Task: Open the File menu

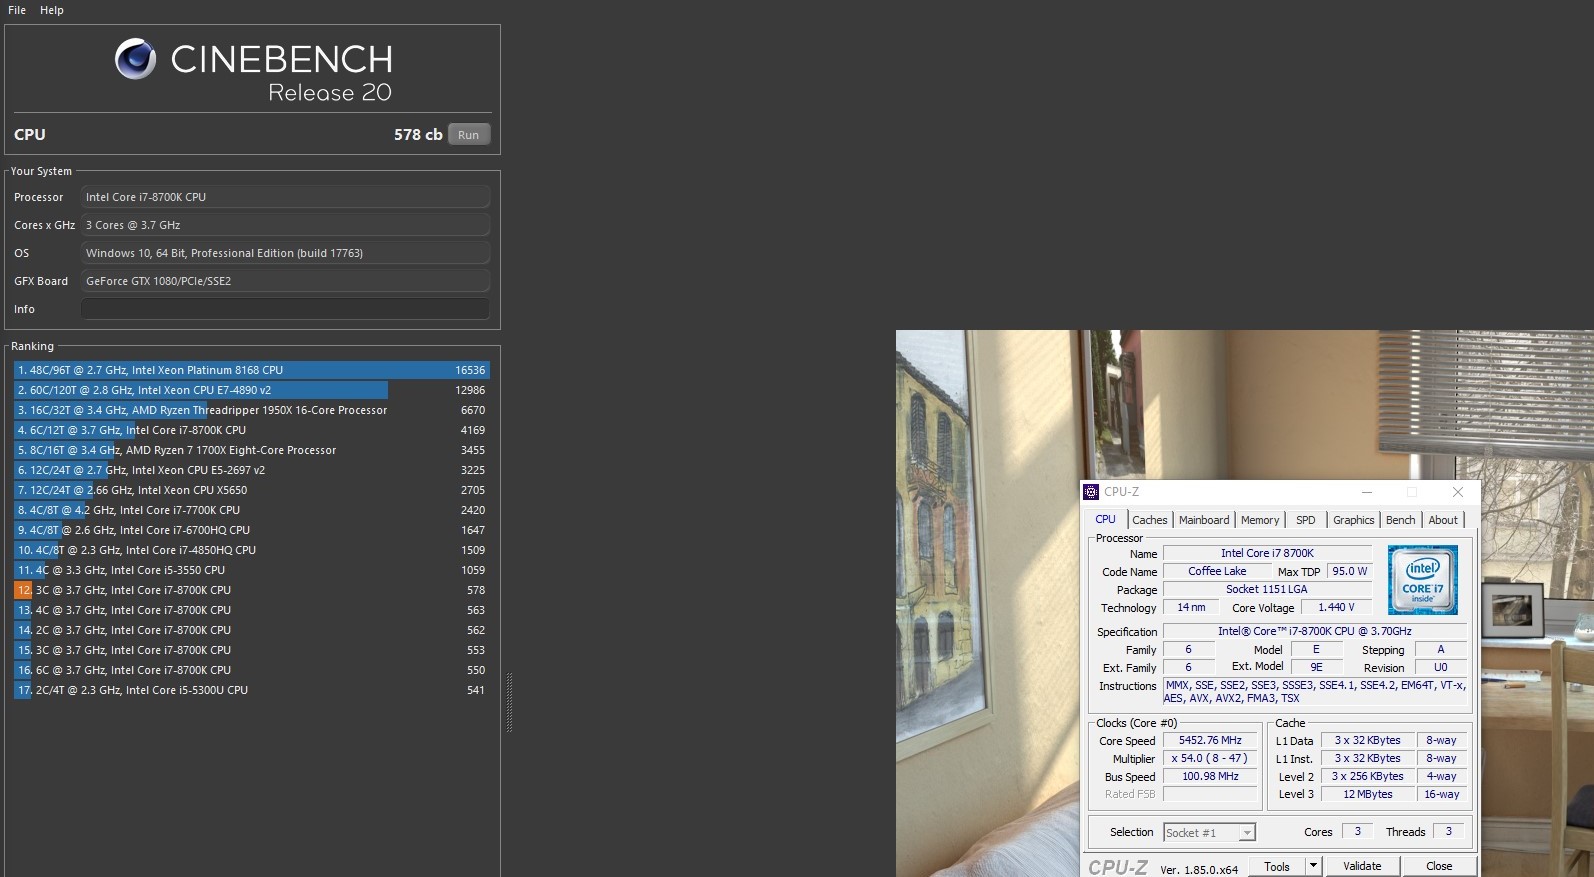Action: [x=17, y=10]
